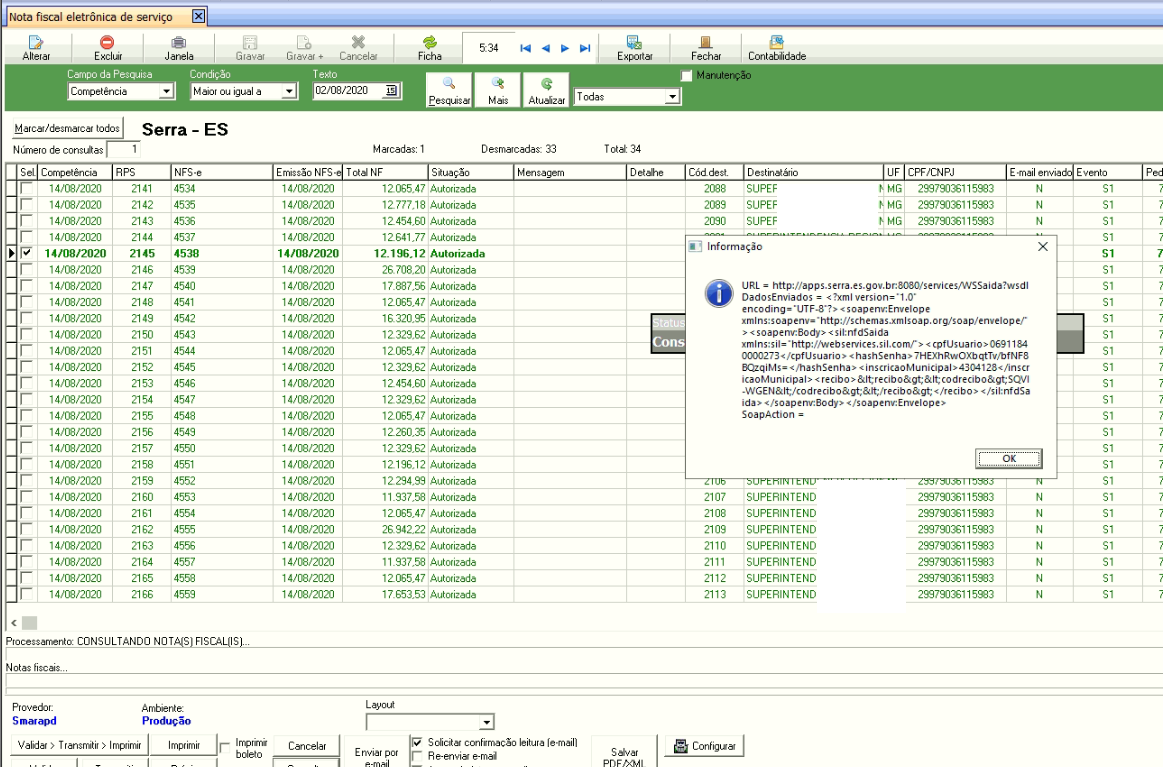
Task: Sort by the Situação column header
Action: 470,173
